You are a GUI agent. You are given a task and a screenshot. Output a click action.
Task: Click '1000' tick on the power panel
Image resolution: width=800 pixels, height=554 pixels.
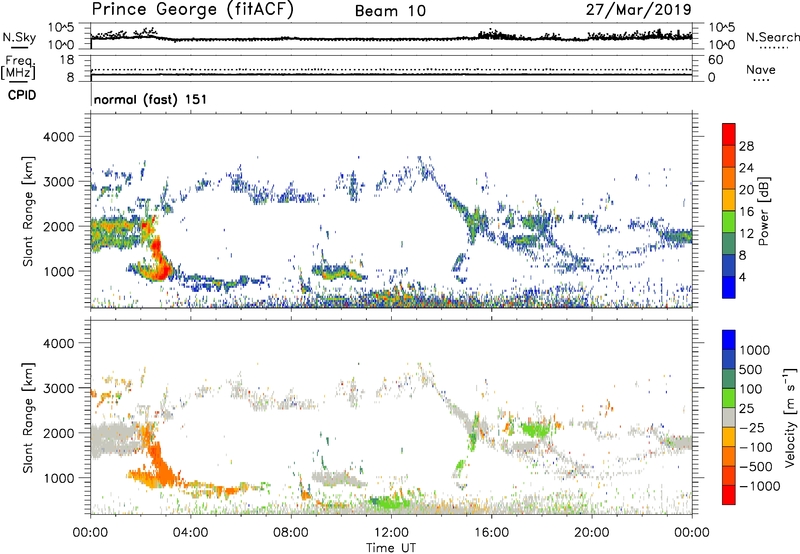click(58, 271)
